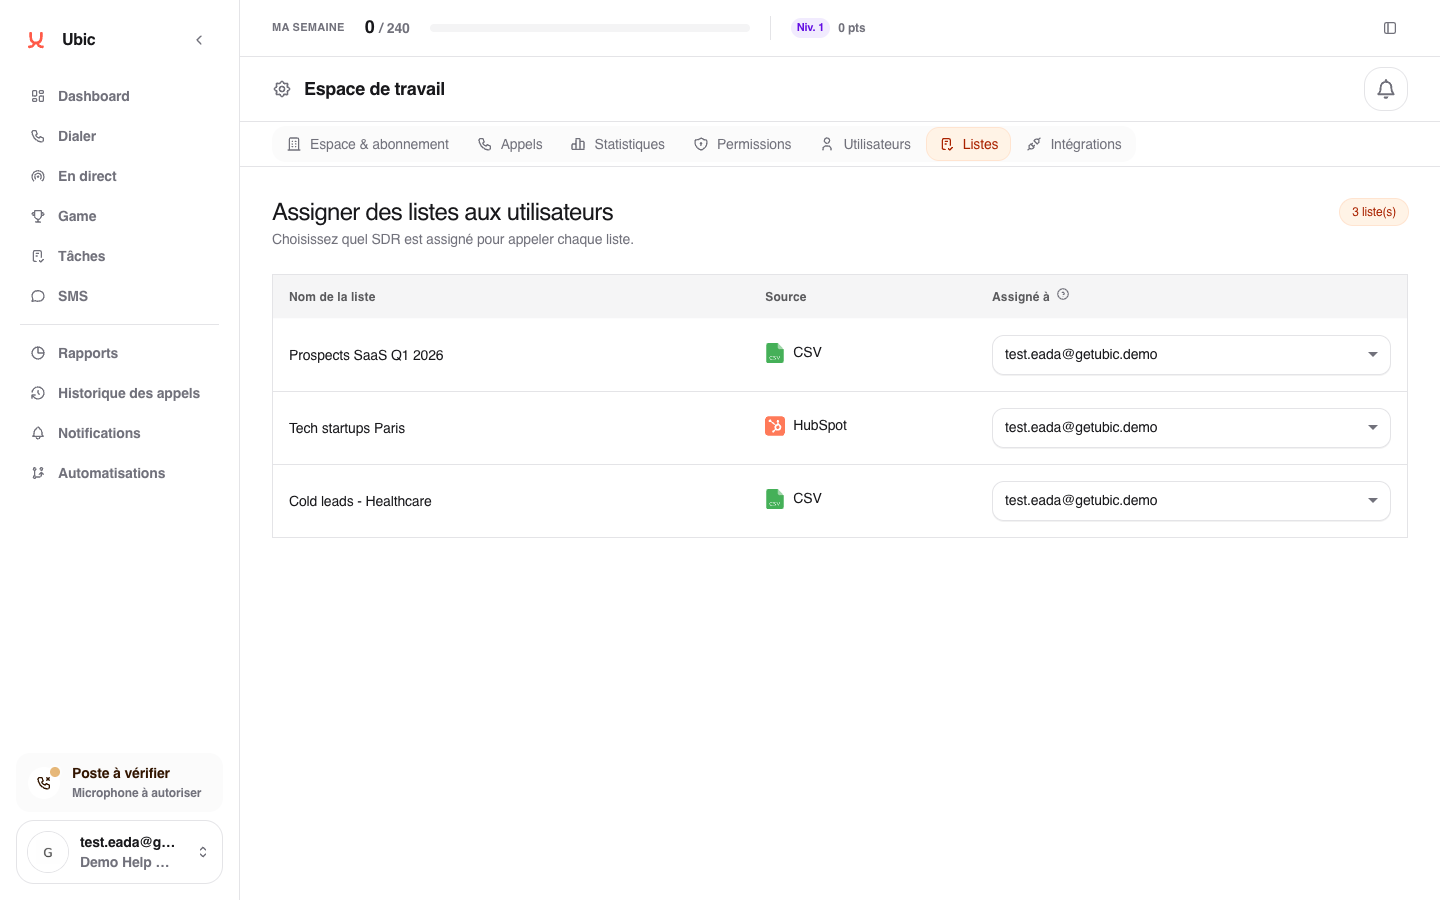Click the HubSpot source icon
The width and height of the screenshot is (1440, 900).
[775, 426]
